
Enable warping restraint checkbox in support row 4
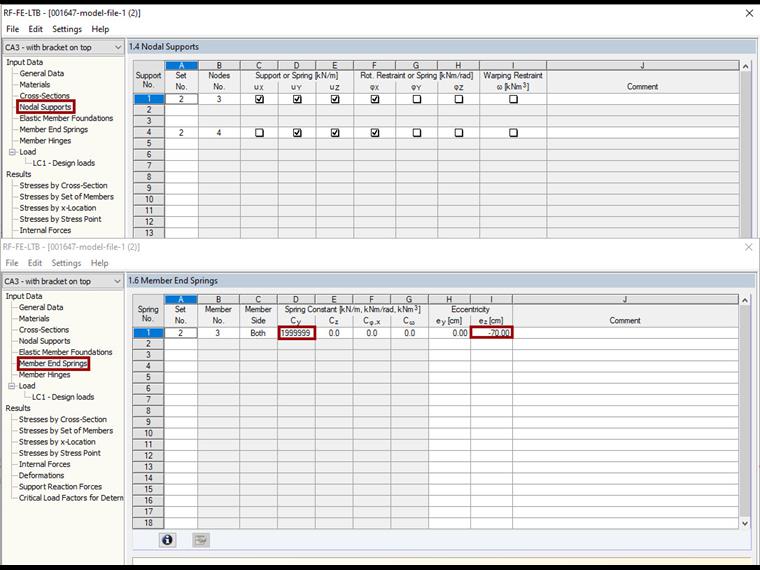tap(513, 132)
